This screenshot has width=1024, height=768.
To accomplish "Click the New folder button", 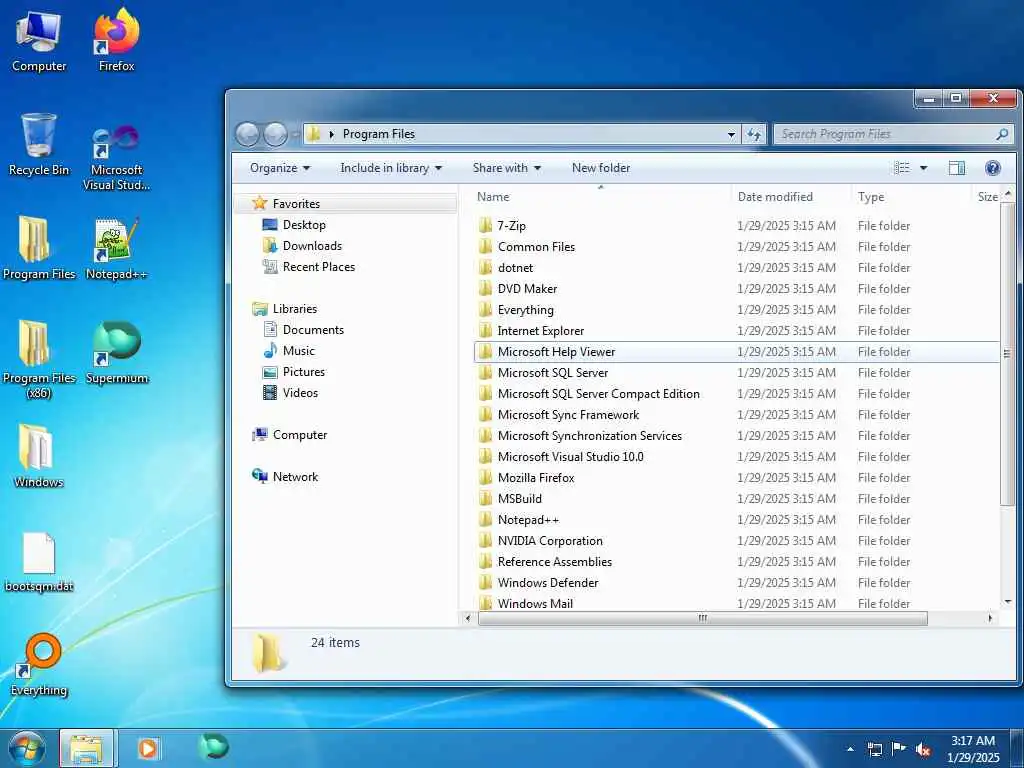I will (x=601, y=168).
